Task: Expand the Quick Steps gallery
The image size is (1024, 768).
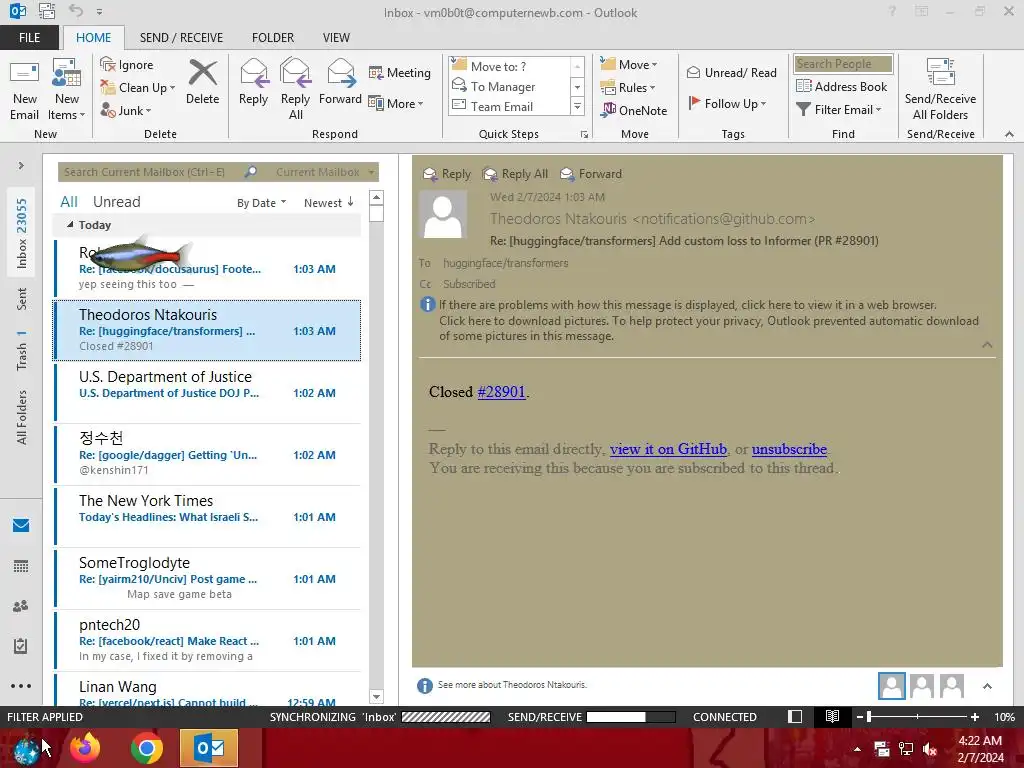Action: (577, 106)
